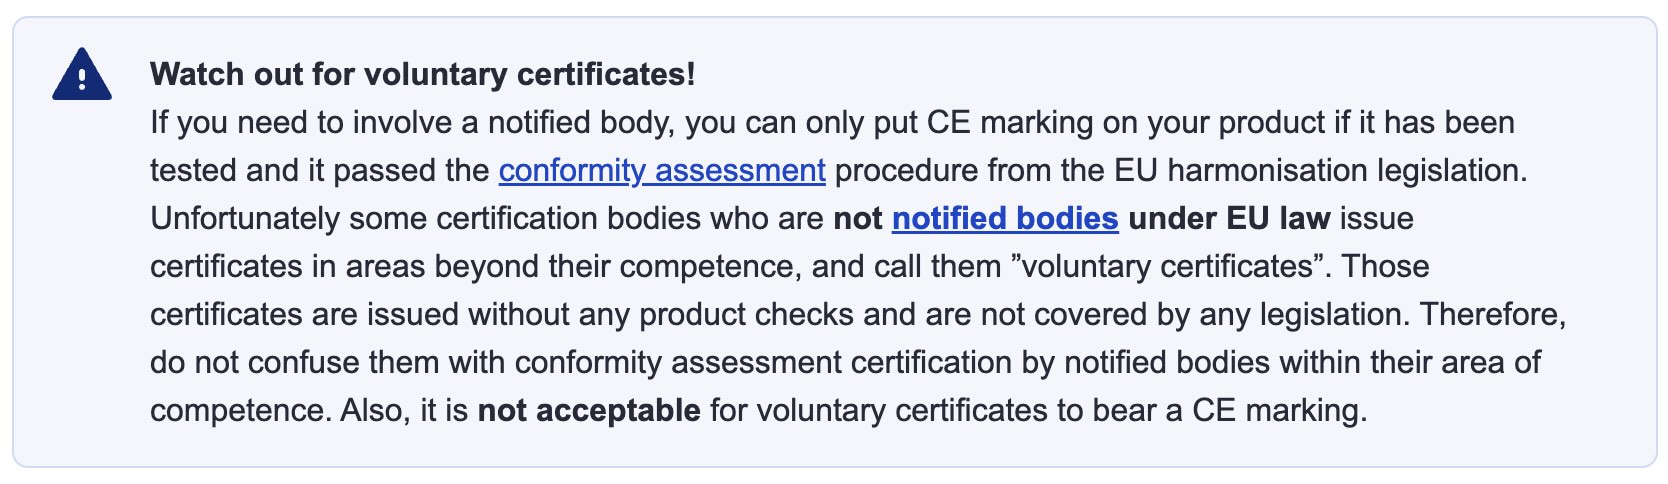Click the bold "under EU law" text
Screen dimensions: 1668x484
point(1229,218)
